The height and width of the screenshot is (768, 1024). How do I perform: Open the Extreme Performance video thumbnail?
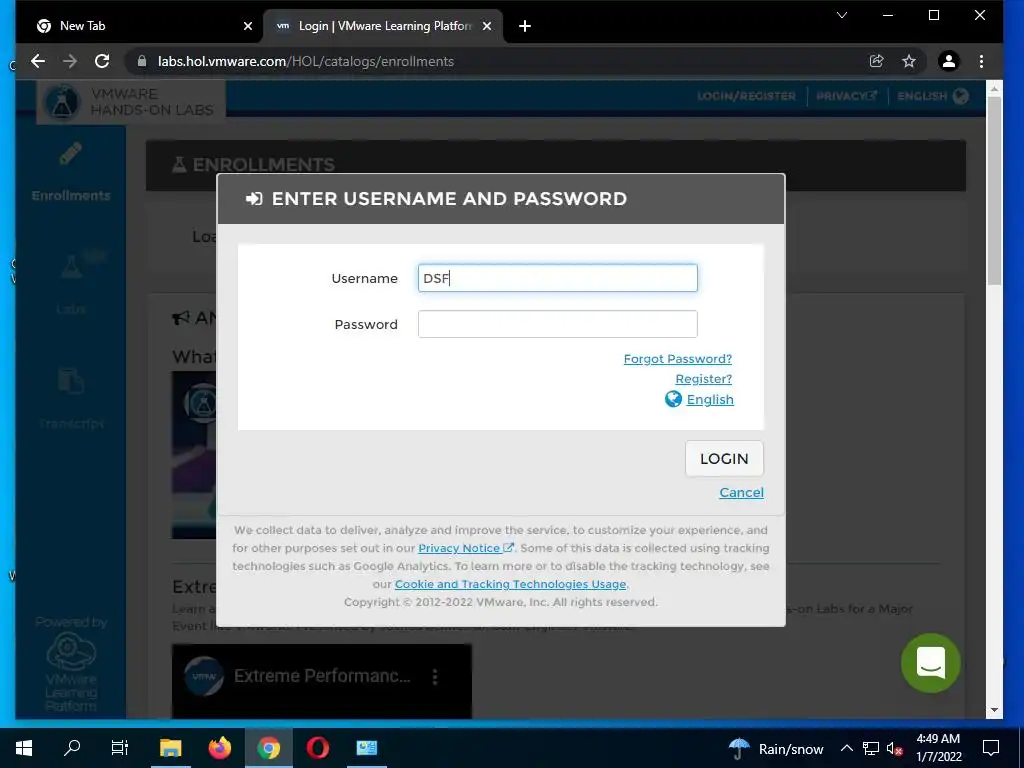coord(321,680)
